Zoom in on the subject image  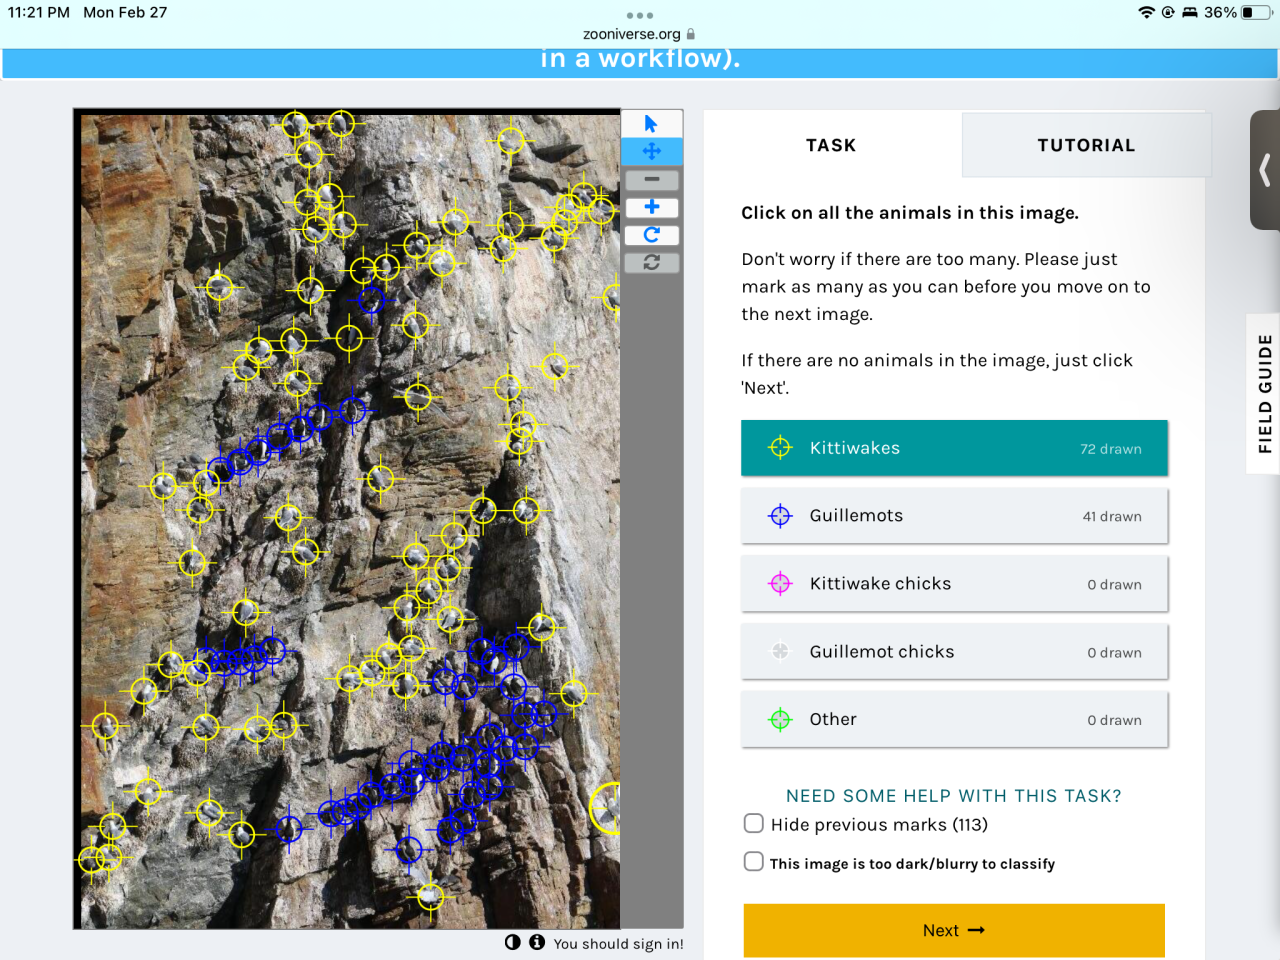pyautogui.click(x=651, y=207)
